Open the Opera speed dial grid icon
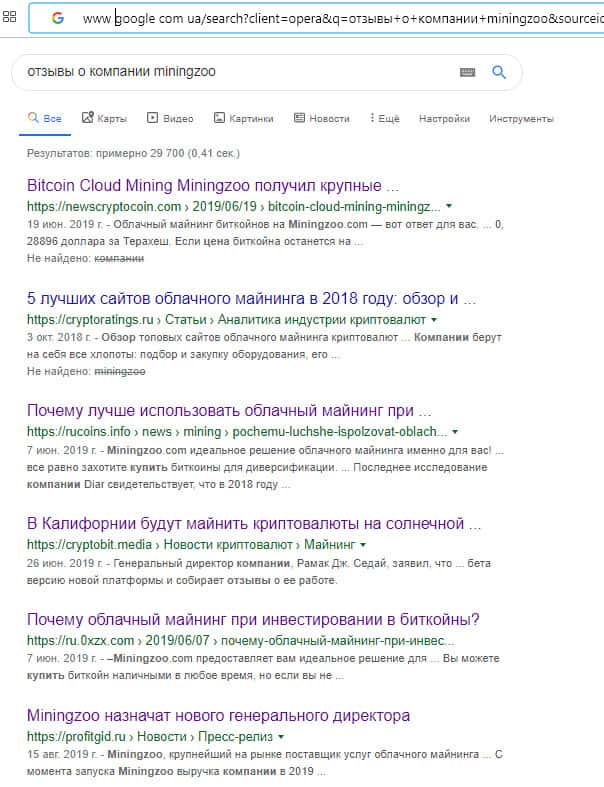 click(10, 17)
